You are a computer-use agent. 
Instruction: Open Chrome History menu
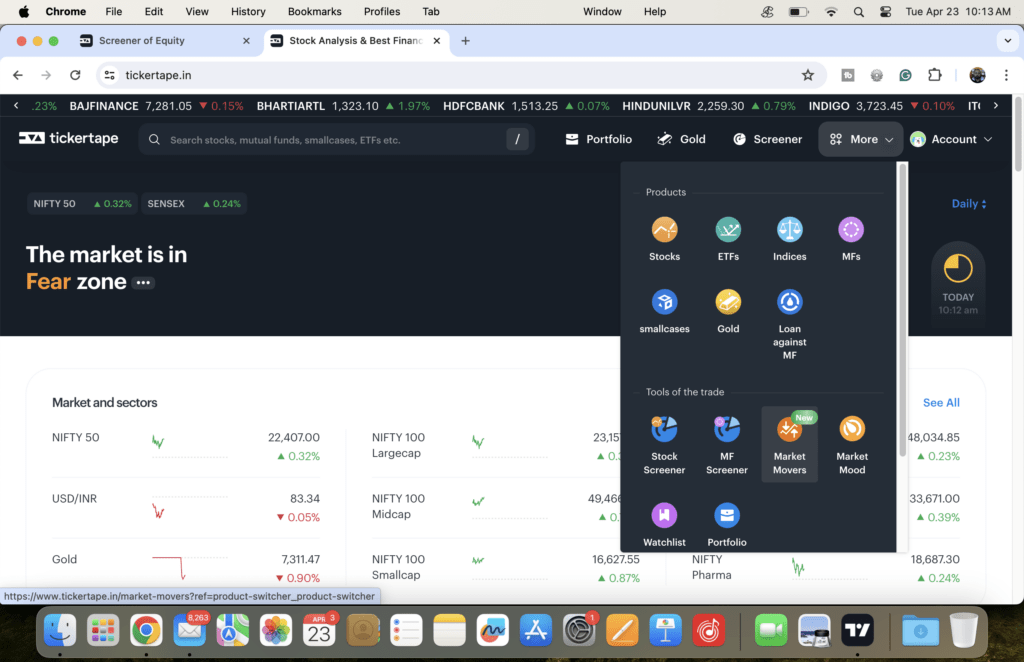point(248,12)
